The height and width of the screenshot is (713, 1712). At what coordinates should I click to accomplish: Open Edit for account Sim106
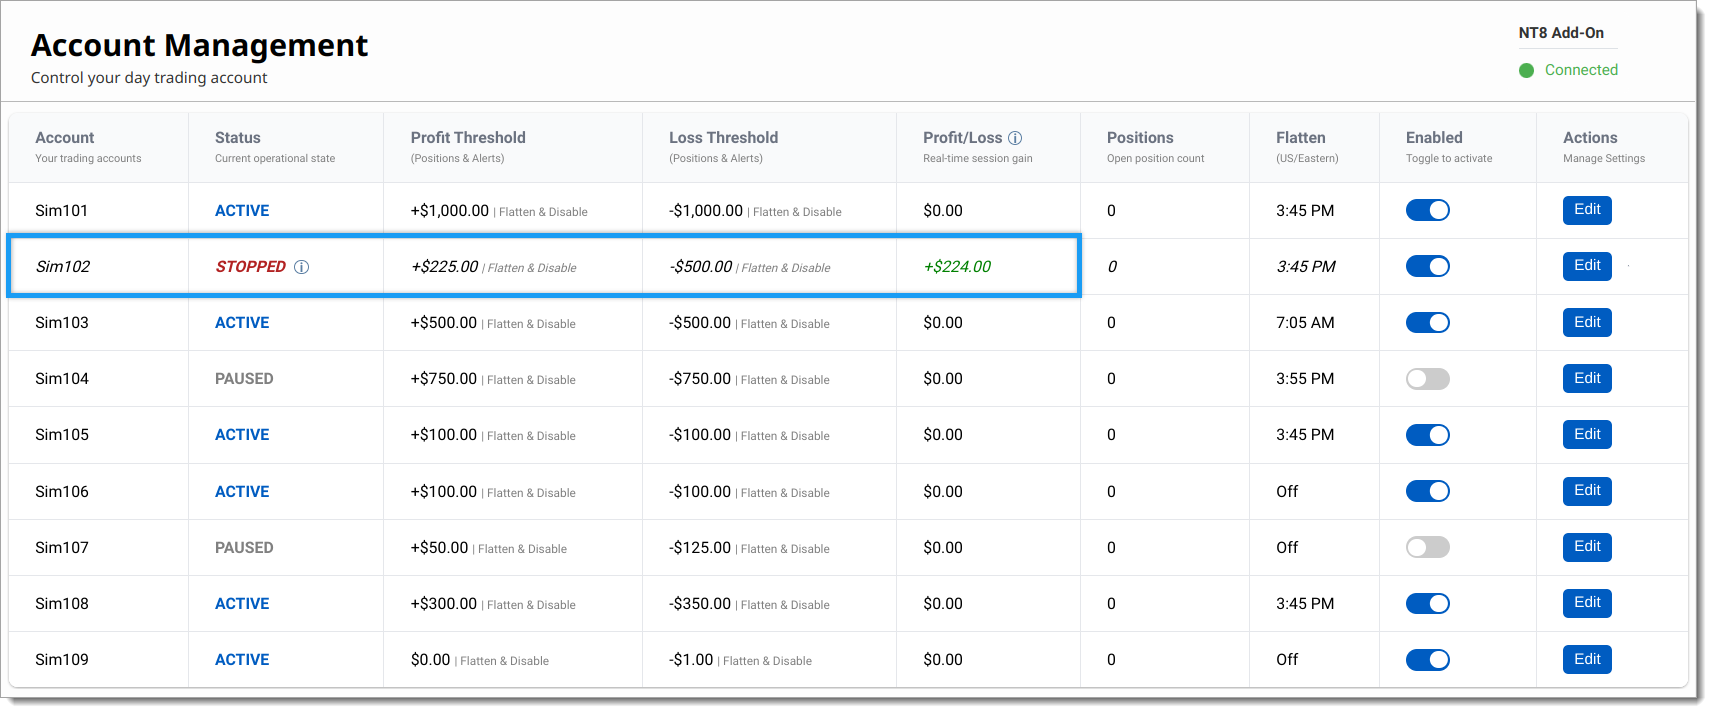click(1587, 491)
